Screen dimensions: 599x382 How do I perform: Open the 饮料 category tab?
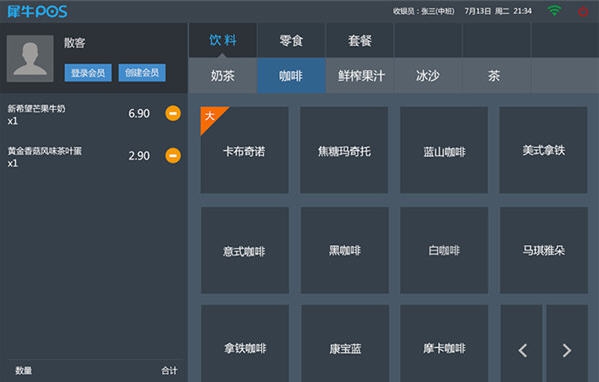(223, 40)
